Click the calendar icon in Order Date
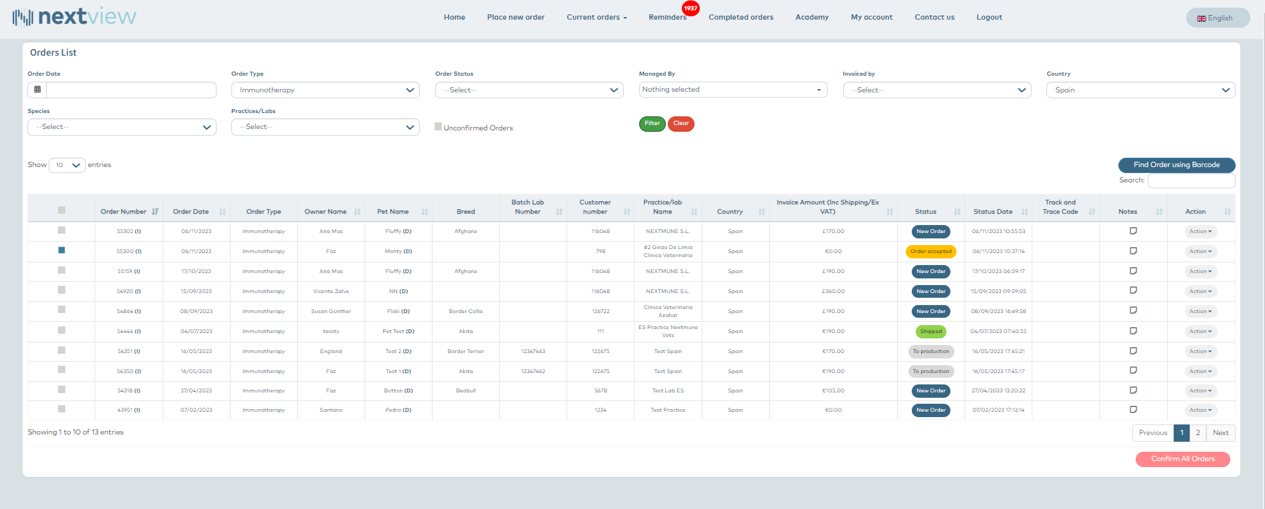This screenshot has height=509, width=1265. 38,90
